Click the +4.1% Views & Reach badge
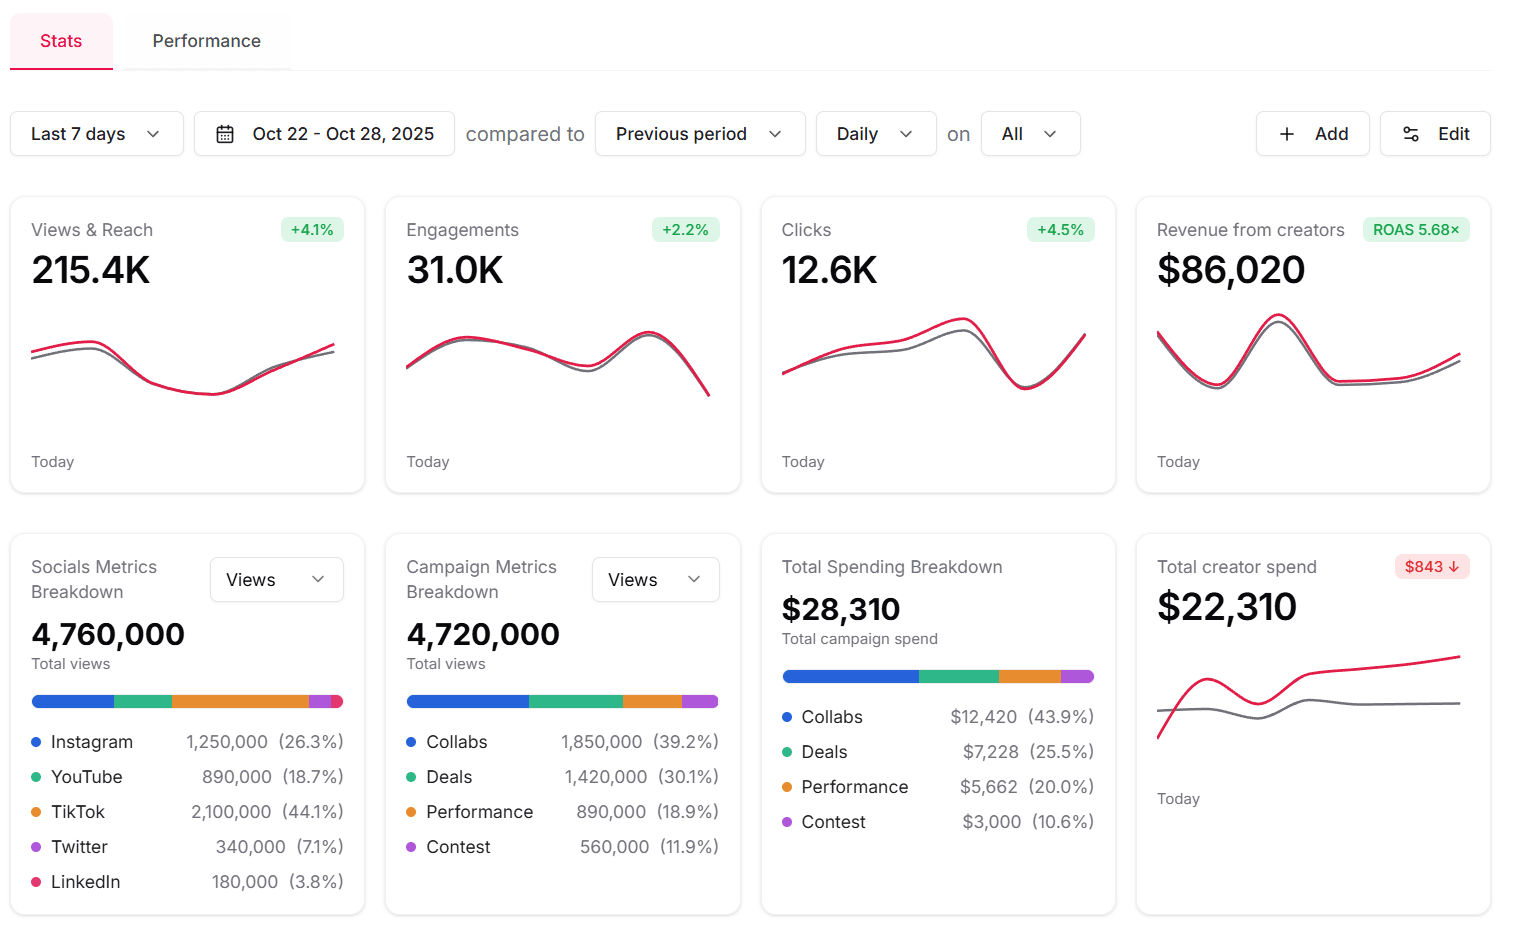Viewport: 1539px width, 937px height. click(x=312, y=230)
